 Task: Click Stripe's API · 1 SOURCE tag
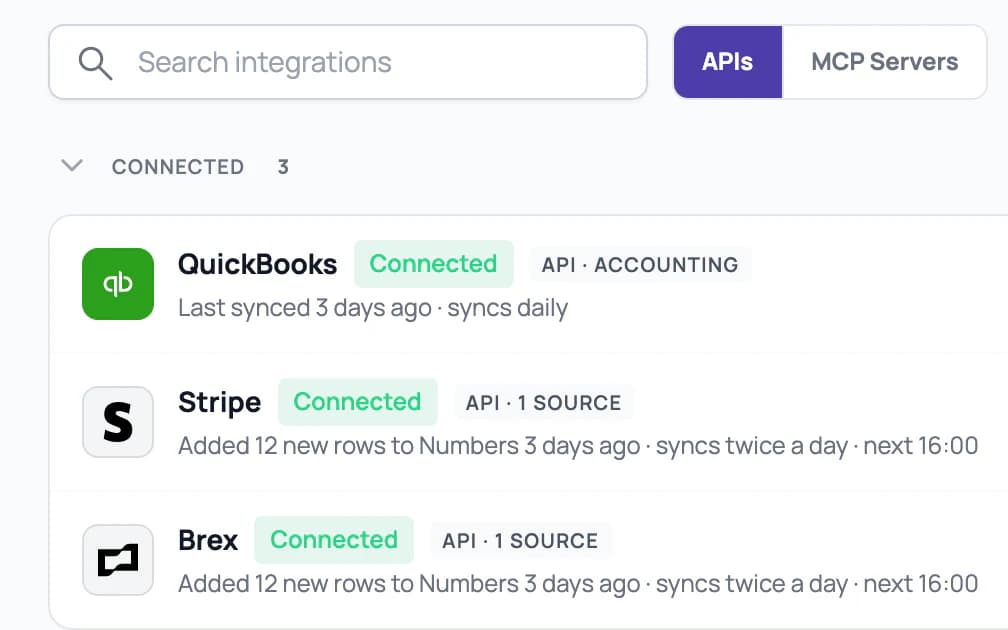point(544,402)
